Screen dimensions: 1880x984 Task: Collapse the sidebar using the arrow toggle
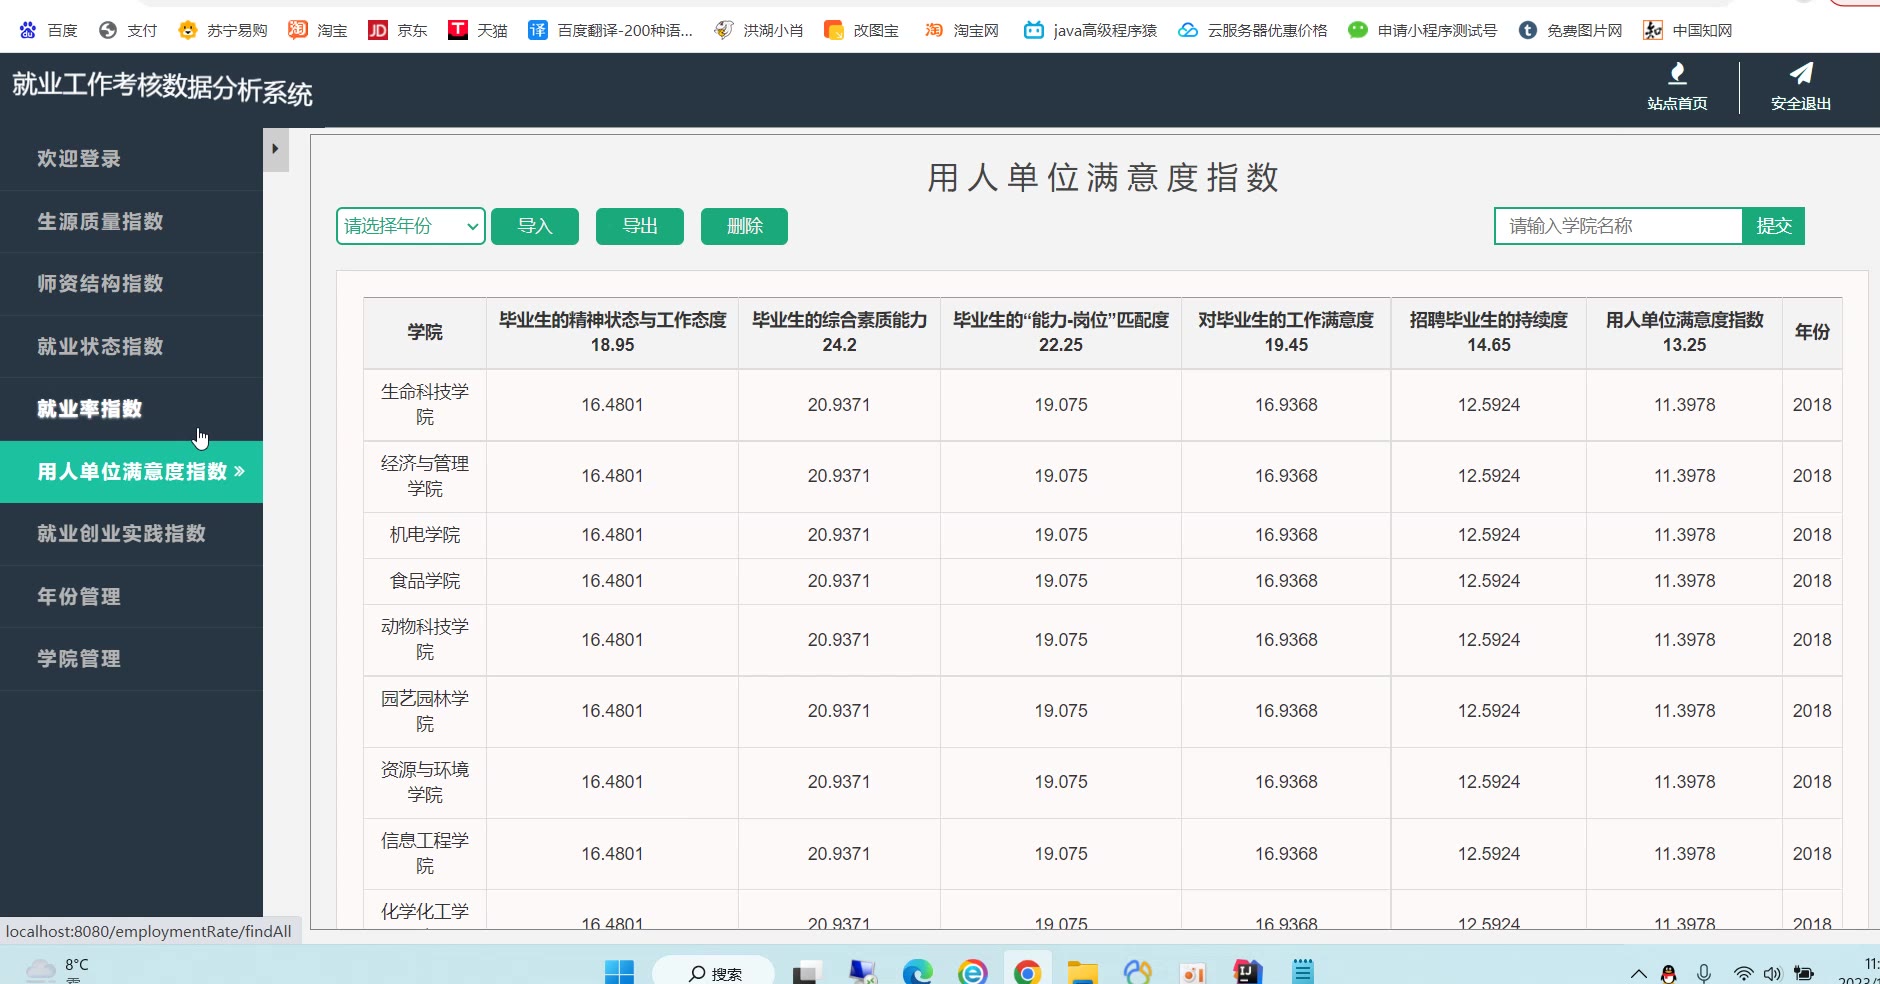pos(275,149)
